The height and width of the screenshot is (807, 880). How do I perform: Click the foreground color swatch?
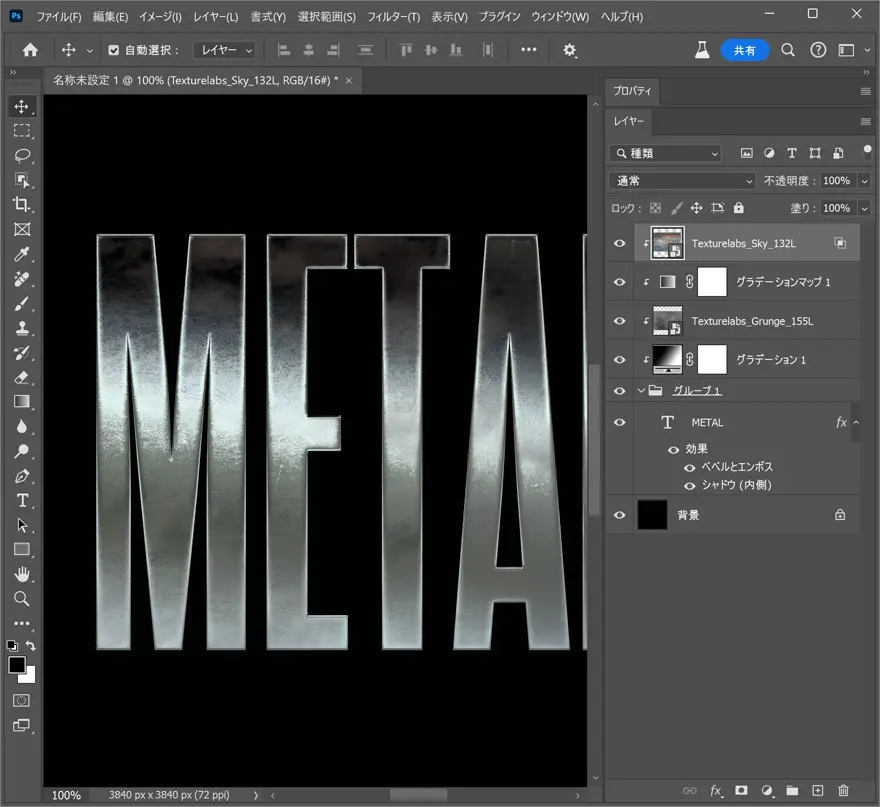point(16,664)
